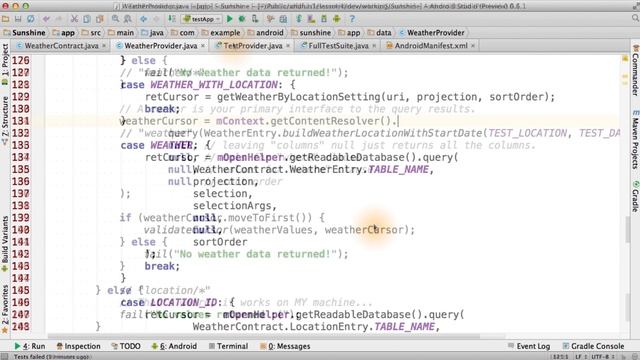Open the Run tool window
The height and width of the screenshot is (360, 640).
coord(29,346)
